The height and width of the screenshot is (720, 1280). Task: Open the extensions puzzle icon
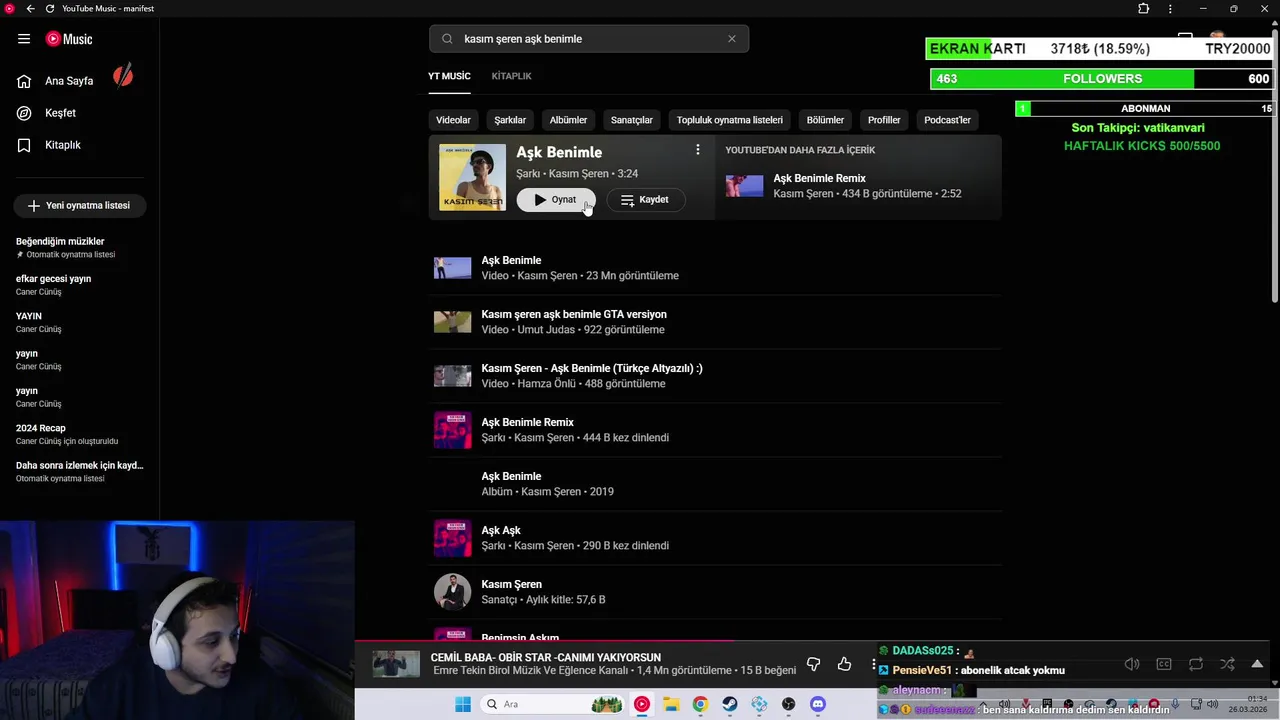1144,9
